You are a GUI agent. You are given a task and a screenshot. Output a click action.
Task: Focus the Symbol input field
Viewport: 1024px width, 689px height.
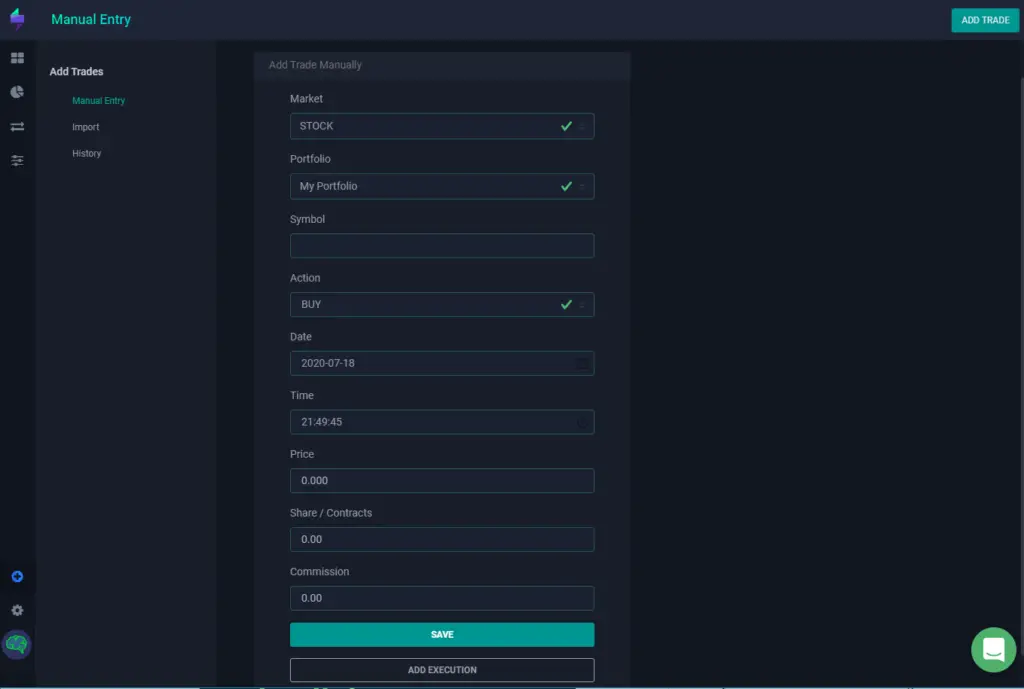[x=442, y=246]
